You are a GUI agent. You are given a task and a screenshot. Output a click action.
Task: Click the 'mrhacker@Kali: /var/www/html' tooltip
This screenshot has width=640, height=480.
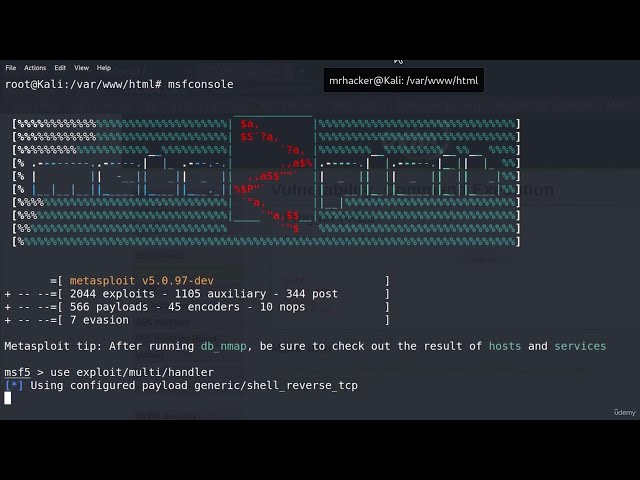pyautogui.click(x=404, y=80)
